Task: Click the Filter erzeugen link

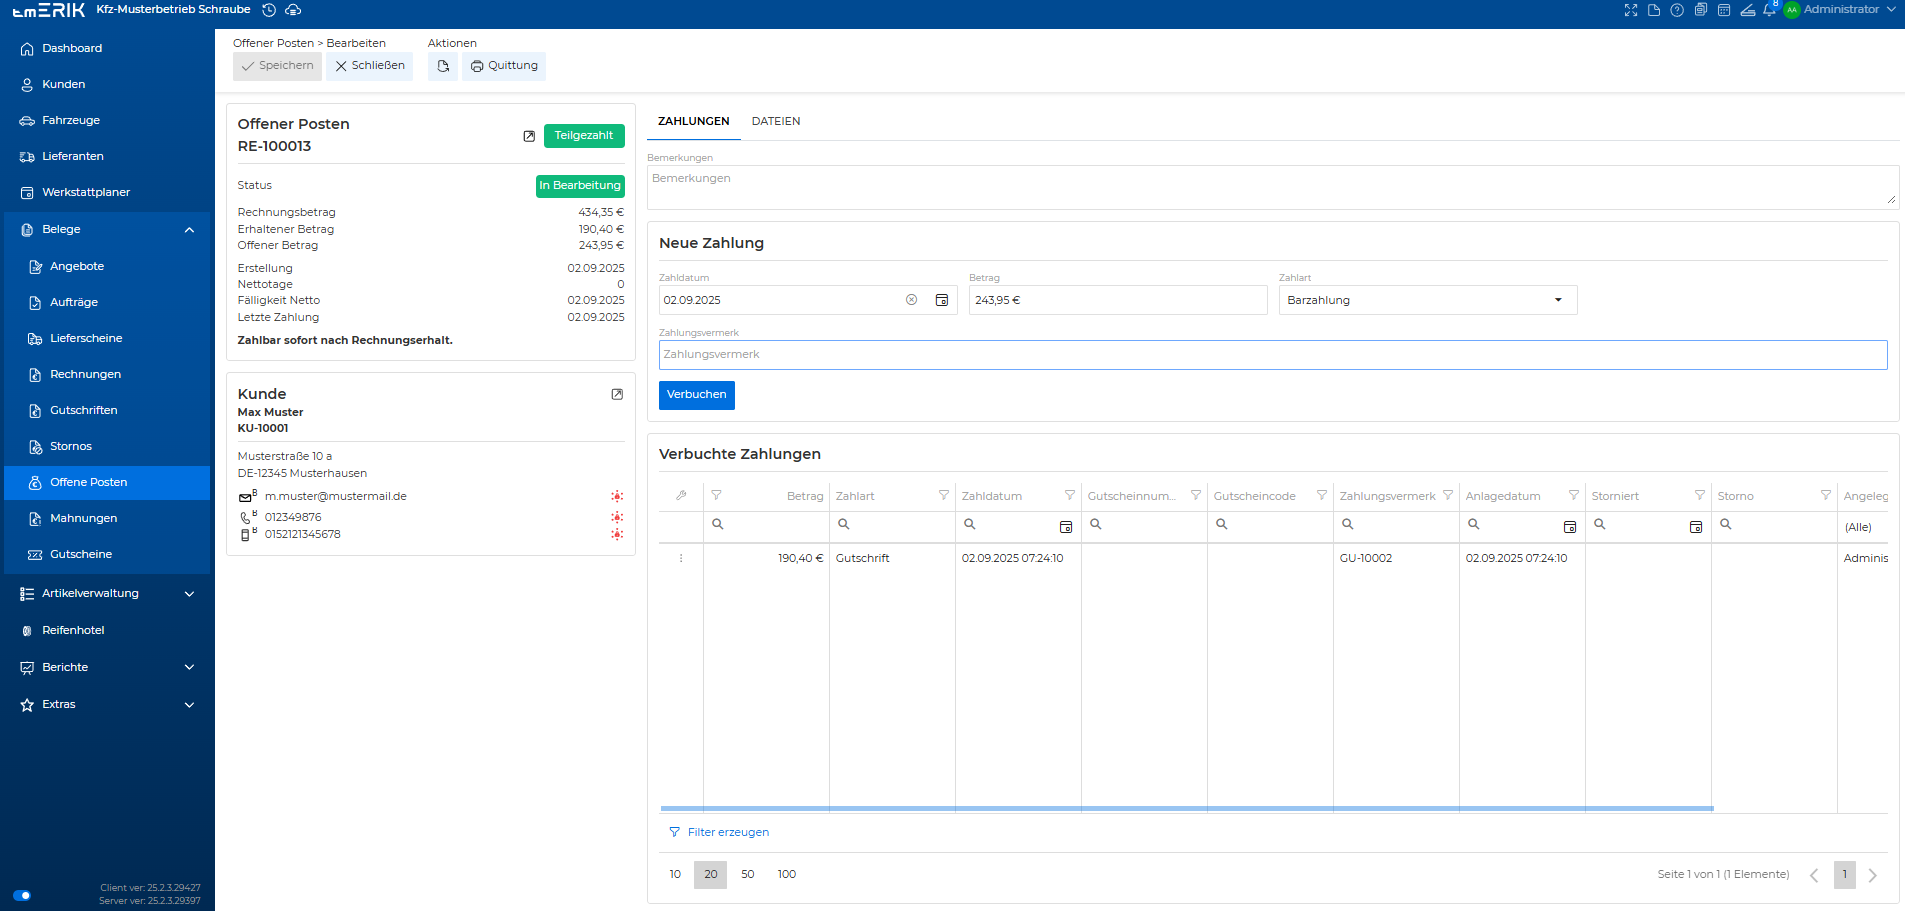Action: tap(719, 832)
